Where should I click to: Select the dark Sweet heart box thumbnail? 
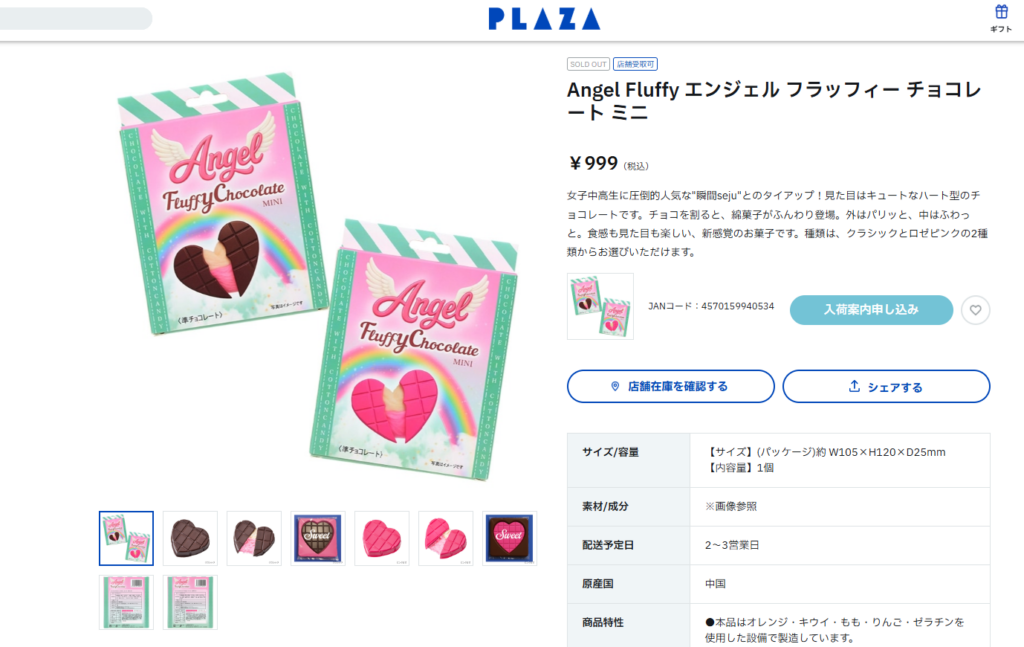(x=318, y=538)
